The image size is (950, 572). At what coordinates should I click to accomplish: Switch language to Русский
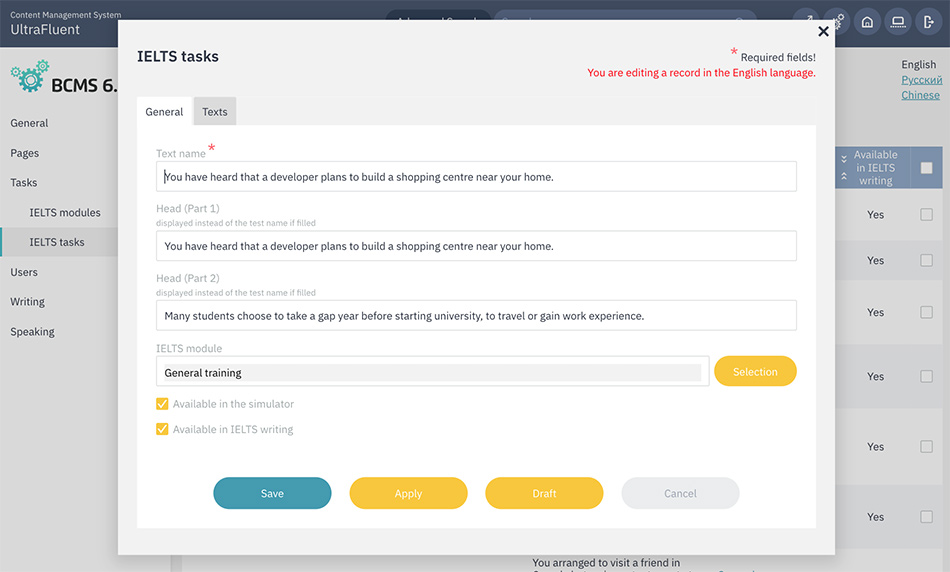(x=921, y=80)
